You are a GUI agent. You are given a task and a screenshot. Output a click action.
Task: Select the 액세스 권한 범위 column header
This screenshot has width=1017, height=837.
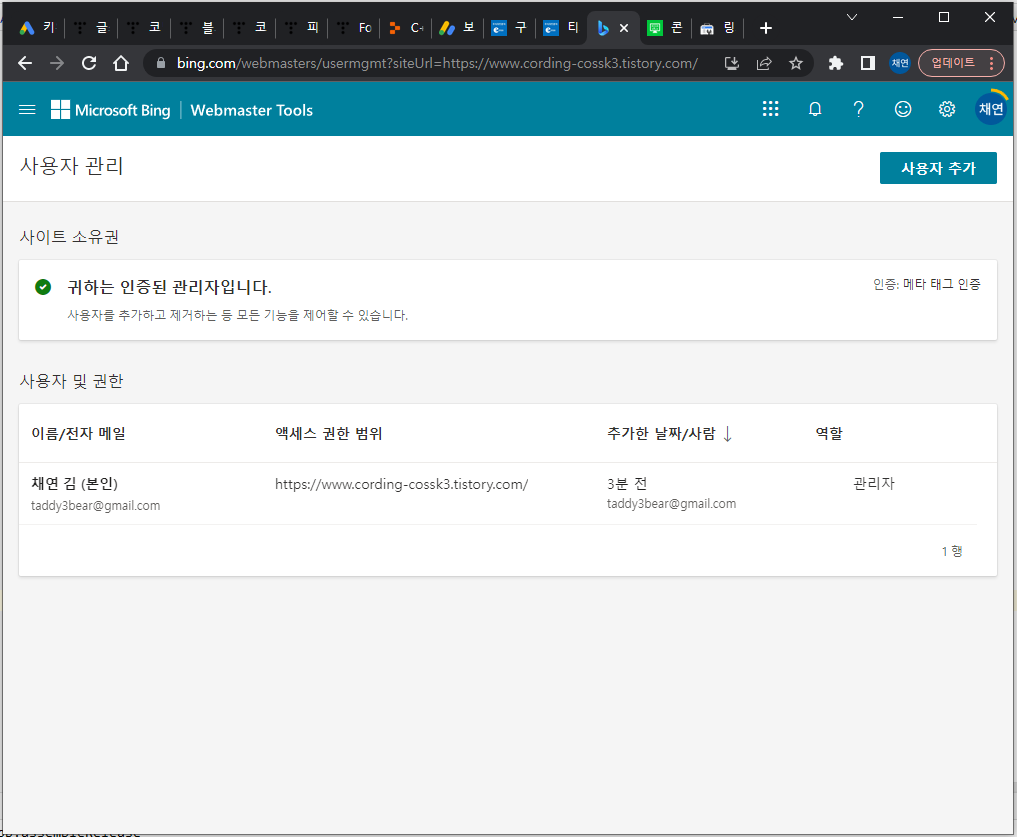pos(329,433)
